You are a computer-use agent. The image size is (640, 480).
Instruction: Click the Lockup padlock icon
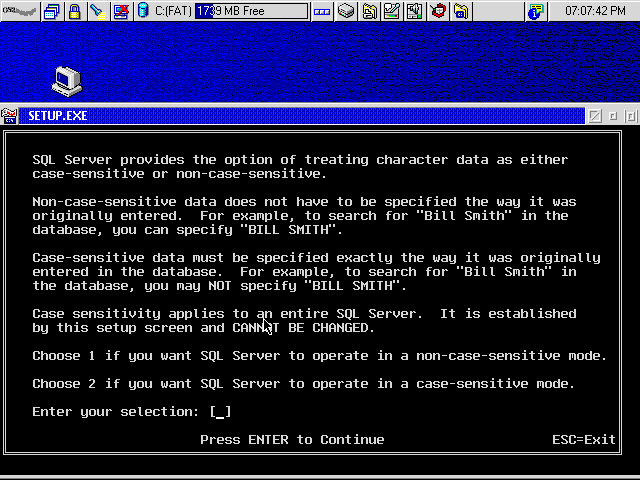[x=74, y=11]
